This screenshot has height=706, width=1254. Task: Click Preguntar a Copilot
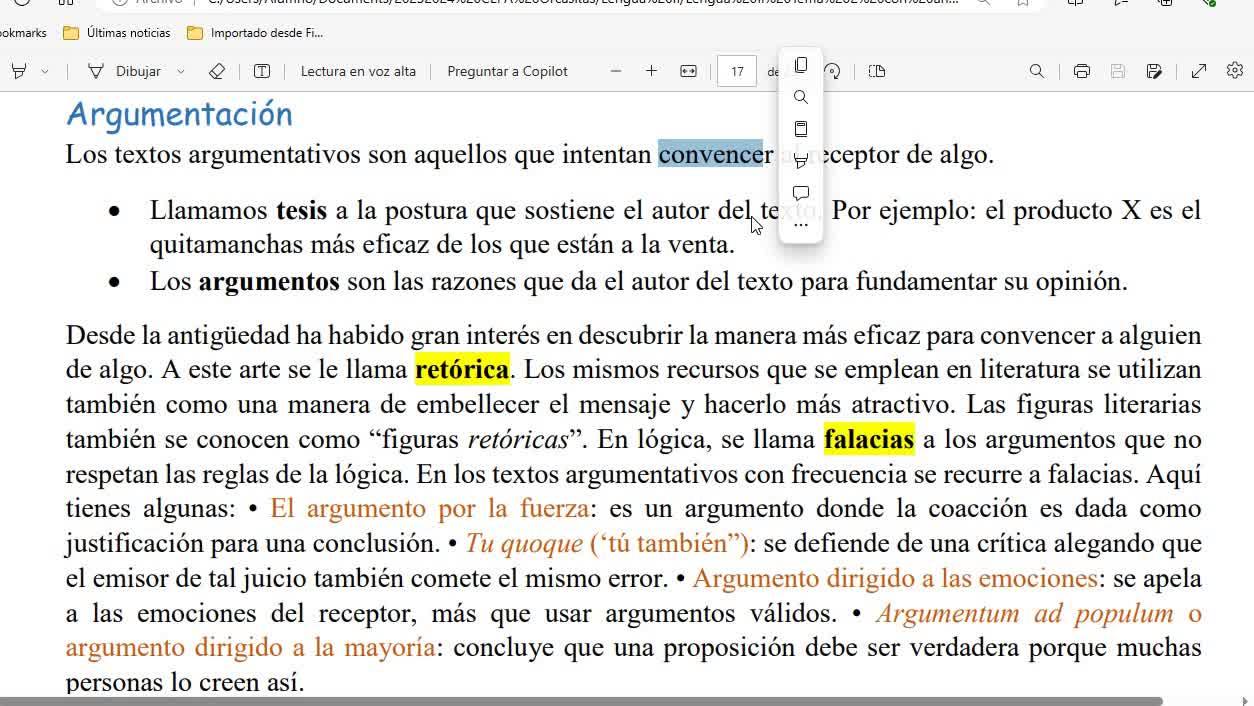(x=507, y=71)
